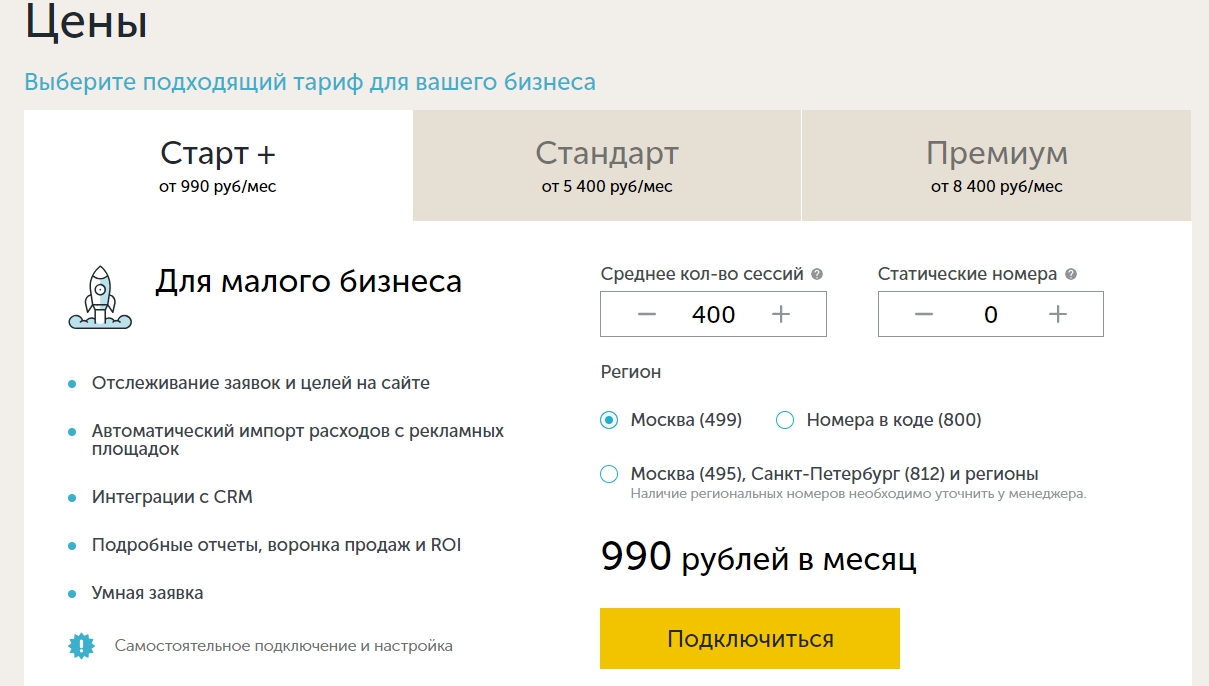
Task: Choose Номера в коде (800) option
Action: (785, 420)
